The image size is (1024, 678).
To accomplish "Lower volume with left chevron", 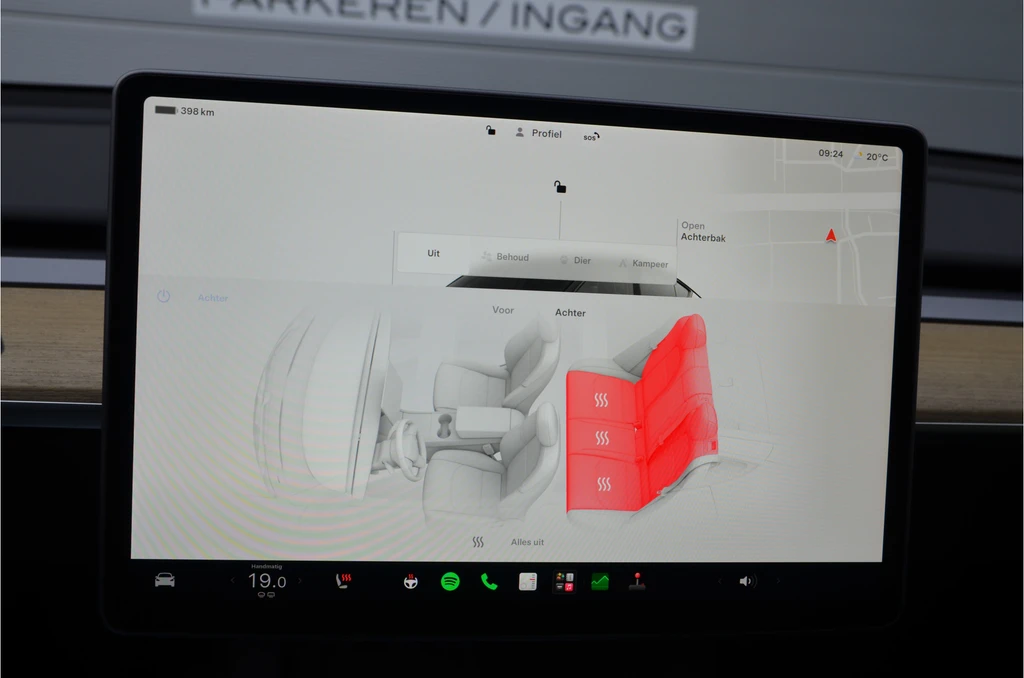I will [720, 581].
